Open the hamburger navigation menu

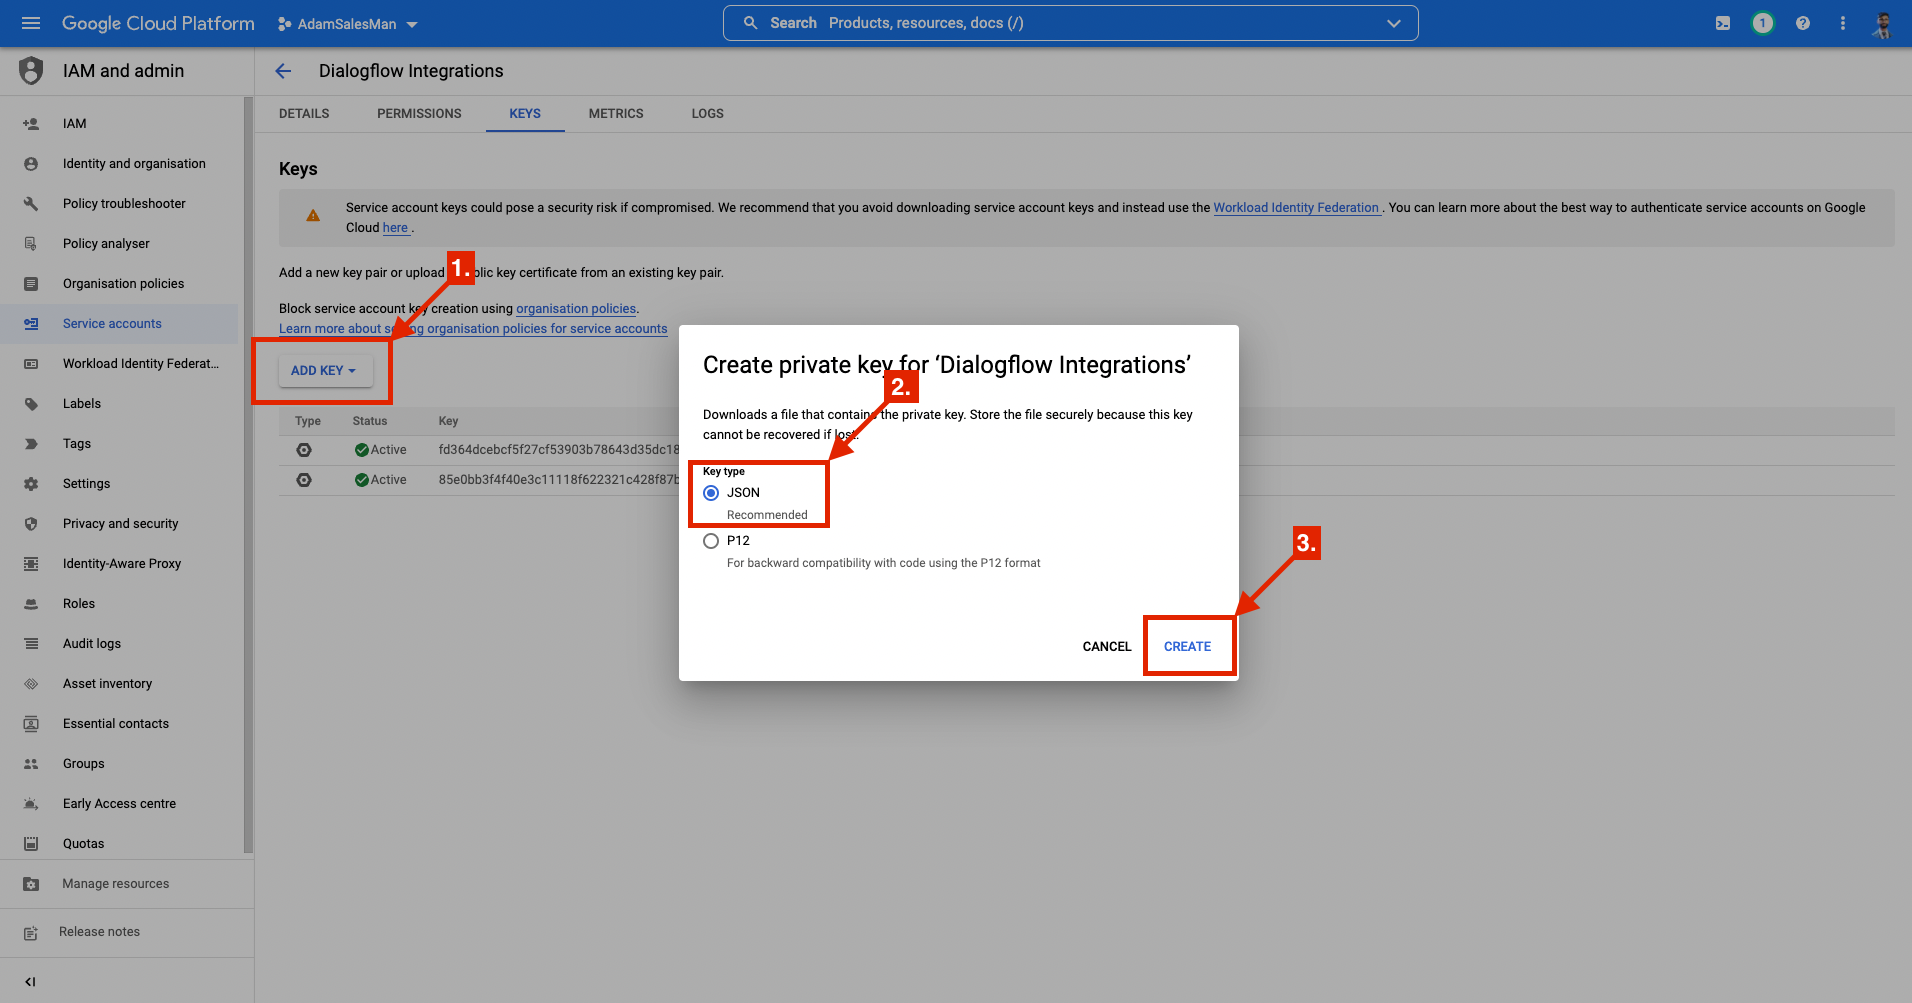[x=31, y=23]
